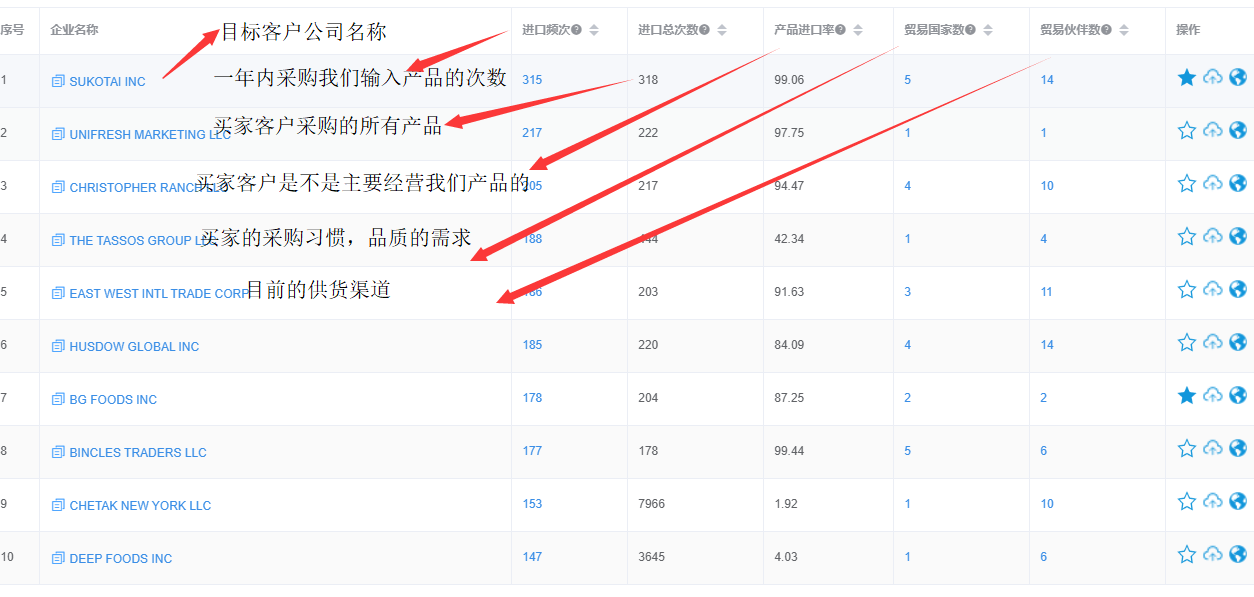The width and height of the screenshot is (1254, 597).
Task: Open globe icon for THE TASSOS GROUP
Action: 1238,236
